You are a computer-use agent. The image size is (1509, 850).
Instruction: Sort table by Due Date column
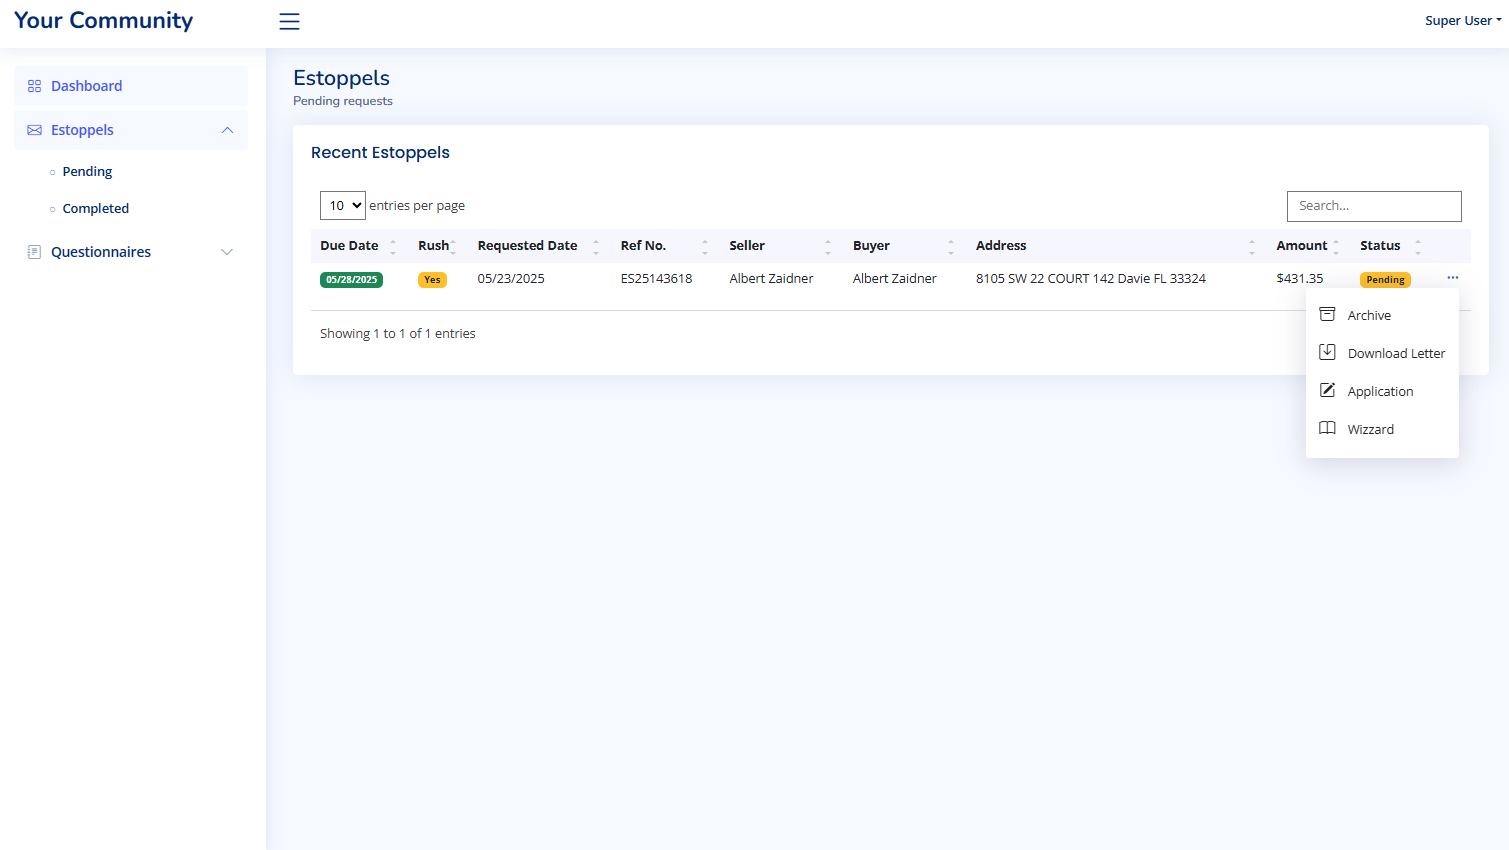pos(349,246)
